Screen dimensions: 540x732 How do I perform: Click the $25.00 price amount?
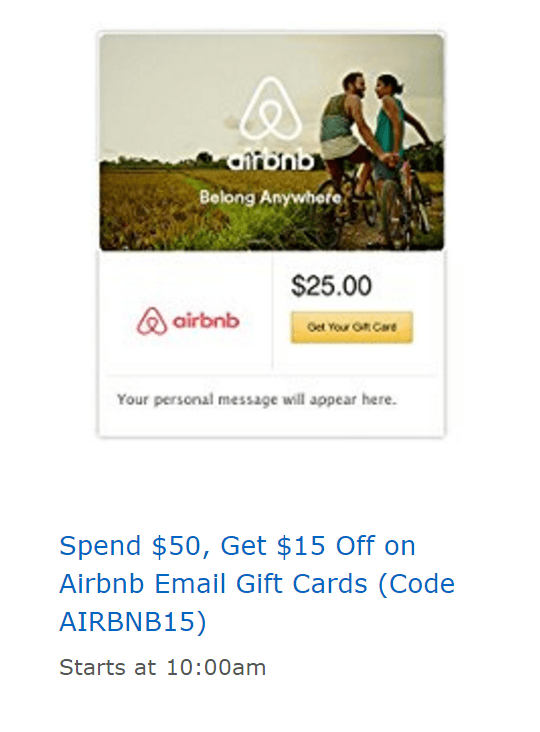pos(331,286)
